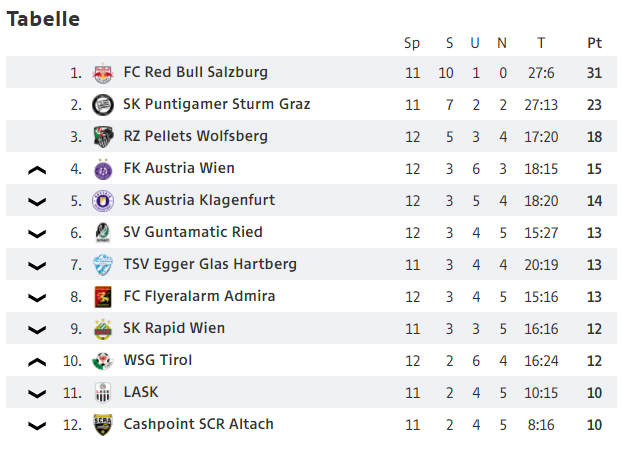Click the up arrow next to WSG Tirol
This screenshot has width=629, height=450.
[x=37, y=363]
